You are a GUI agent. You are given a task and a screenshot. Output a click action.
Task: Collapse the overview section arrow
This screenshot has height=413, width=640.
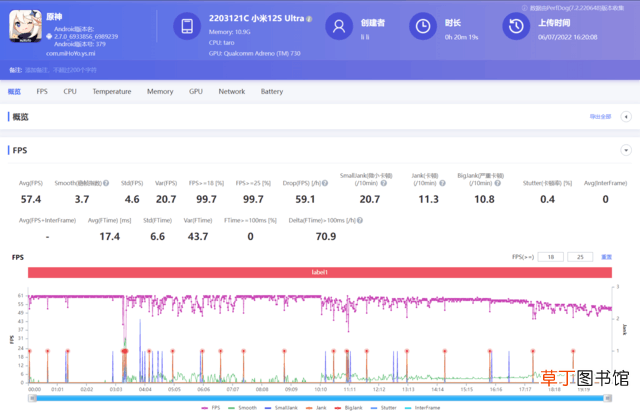[x=626, y=117]
